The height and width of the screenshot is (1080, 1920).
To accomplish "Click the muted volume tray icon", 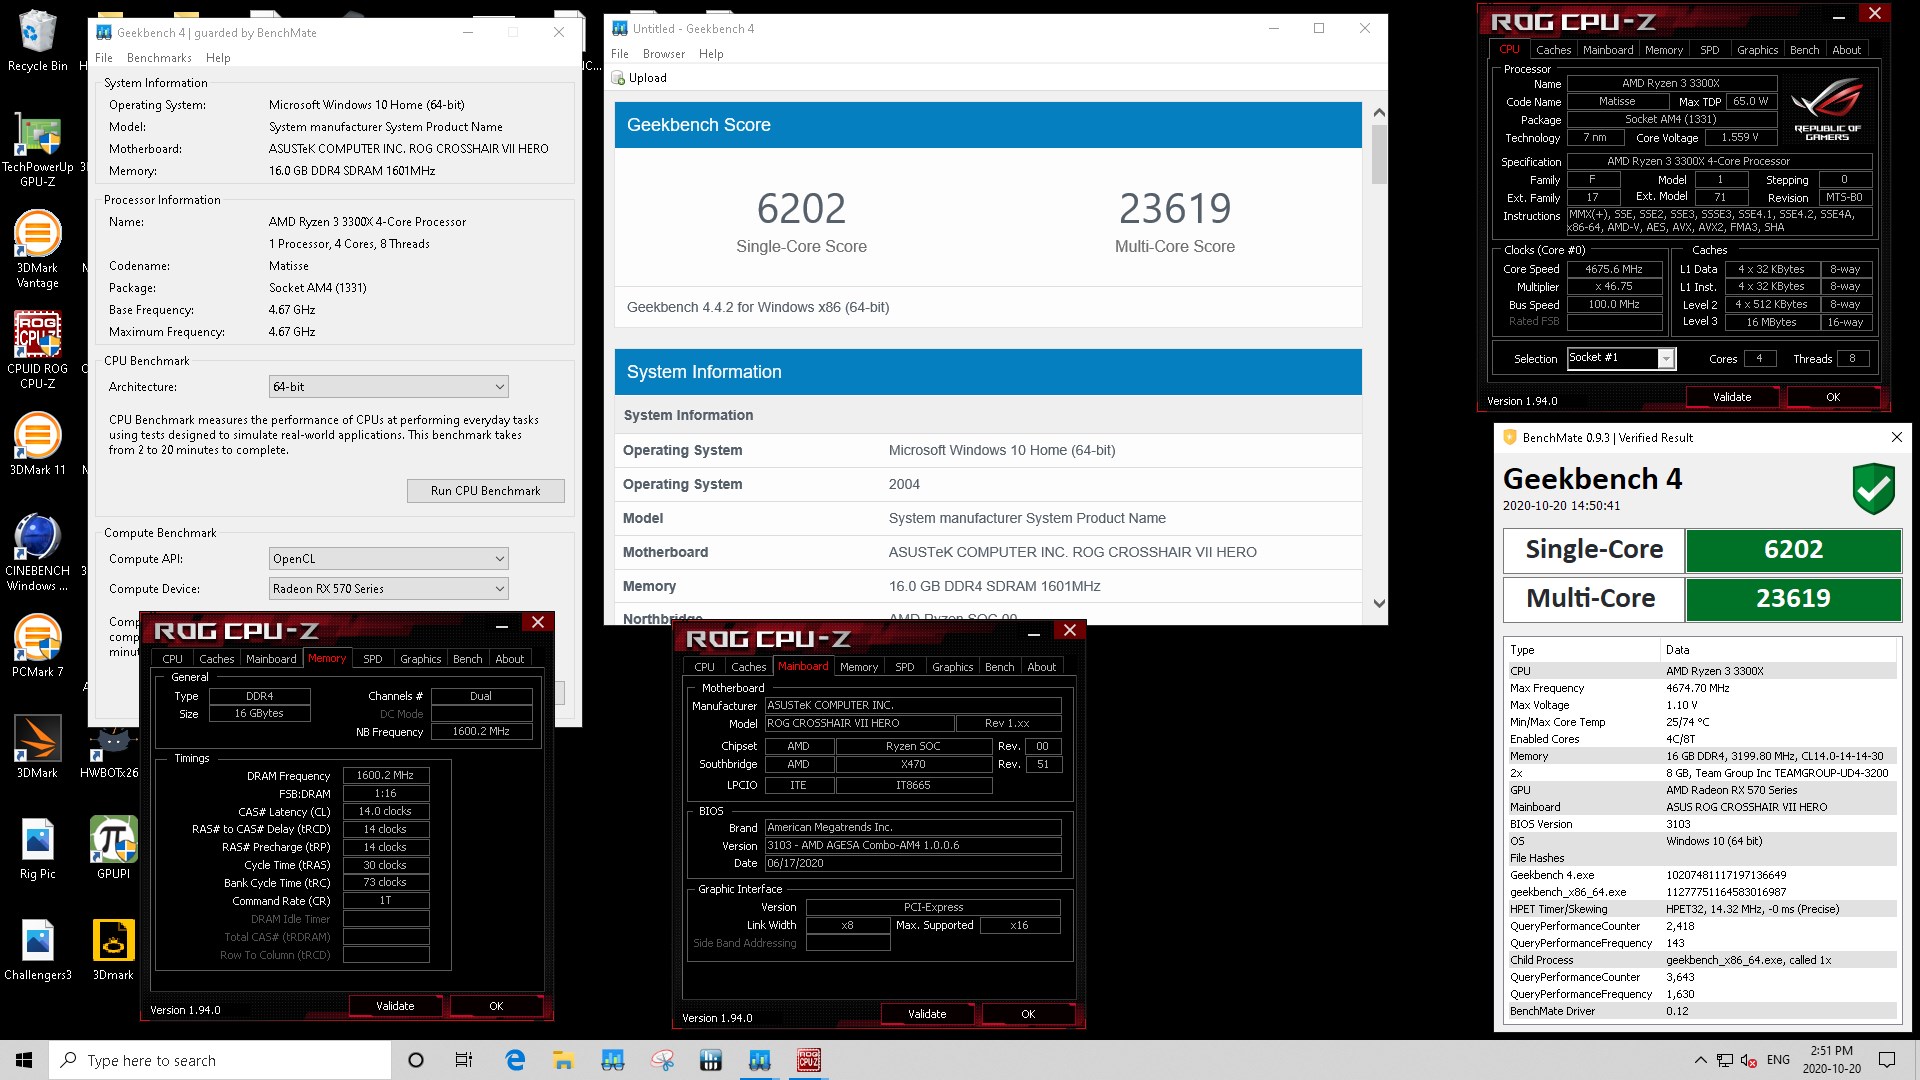I will coord(1748,1060).
